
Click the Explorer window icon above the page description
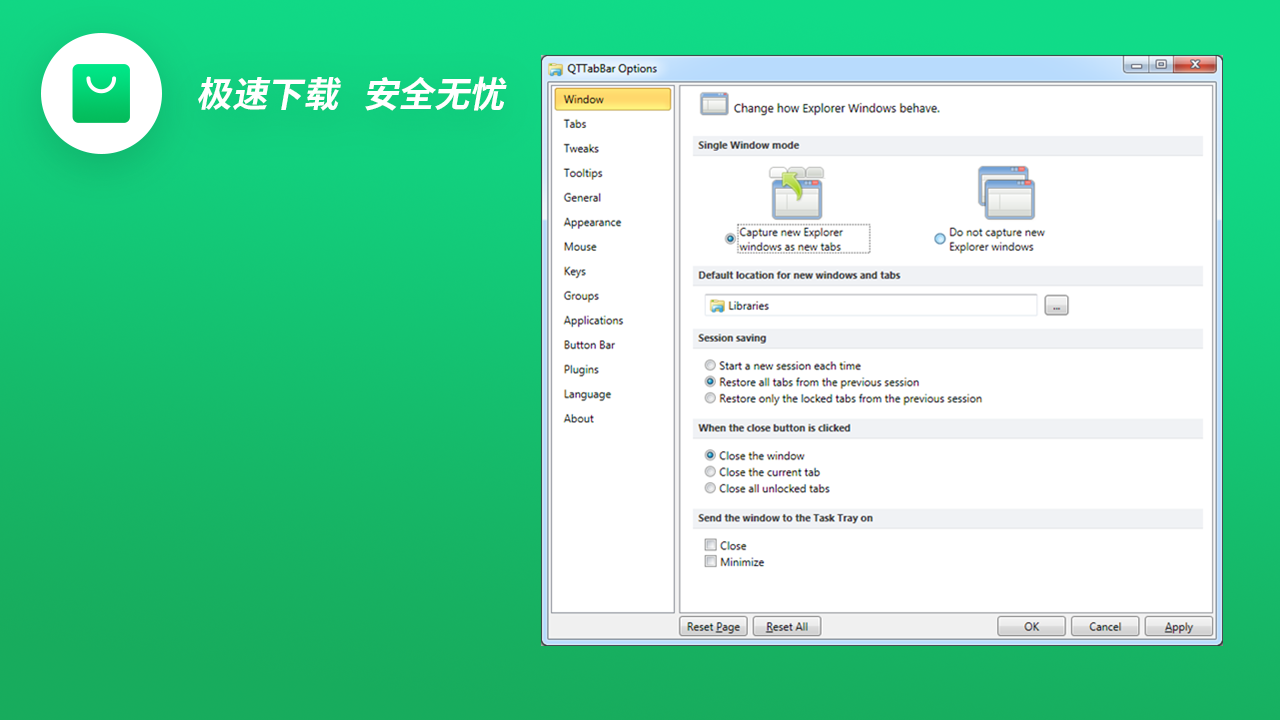715,104
